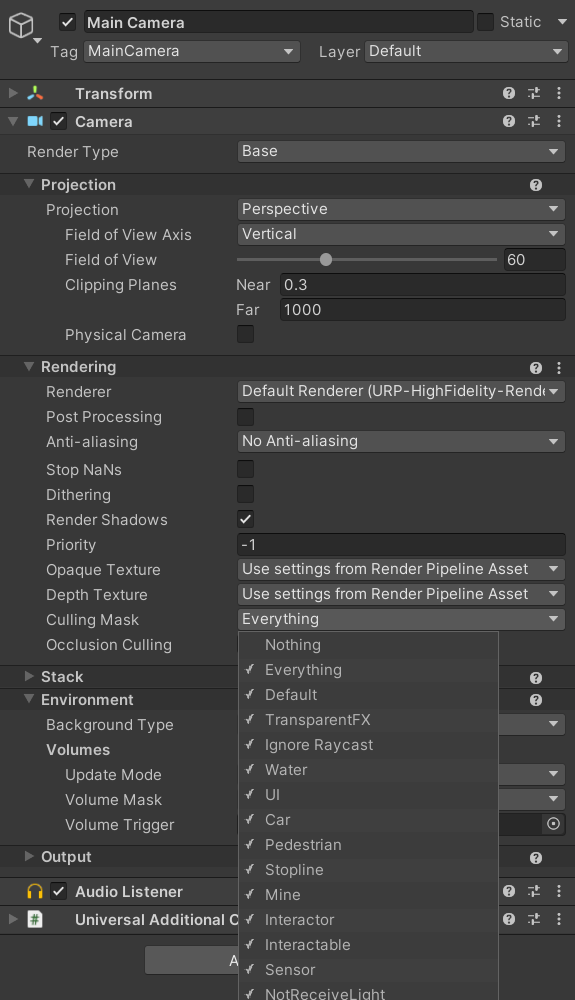The image size is (575, 1000).
Task: Open Camera component more options menu
Action: tap(559, 121)
